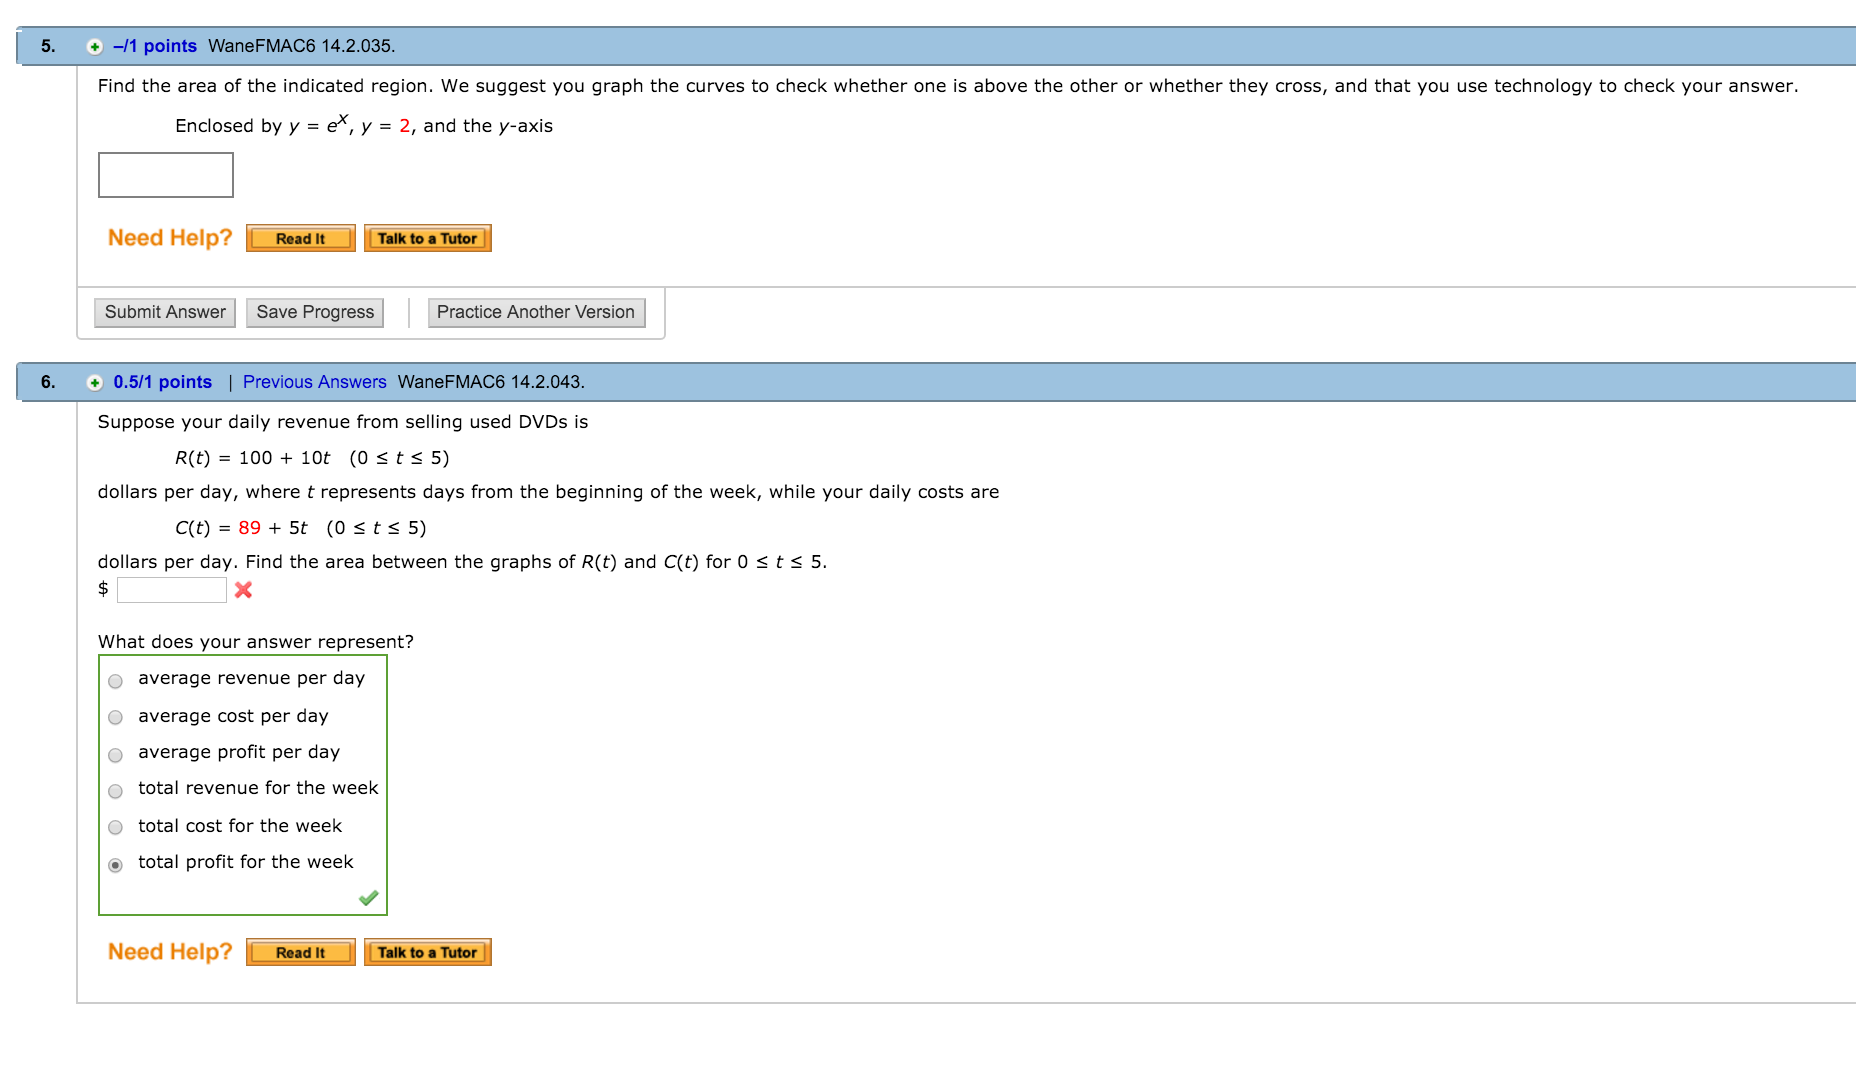The image size is (1856, 1078).
Task: Choose total cost for the week
Action: coord(115,828)
